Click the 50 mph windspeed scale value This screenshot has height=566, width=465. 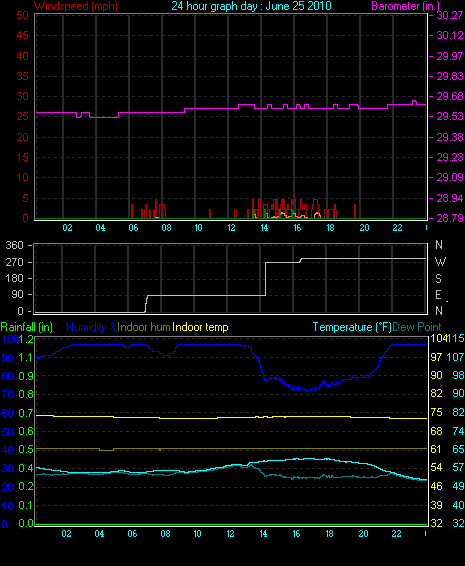(22, 15)
